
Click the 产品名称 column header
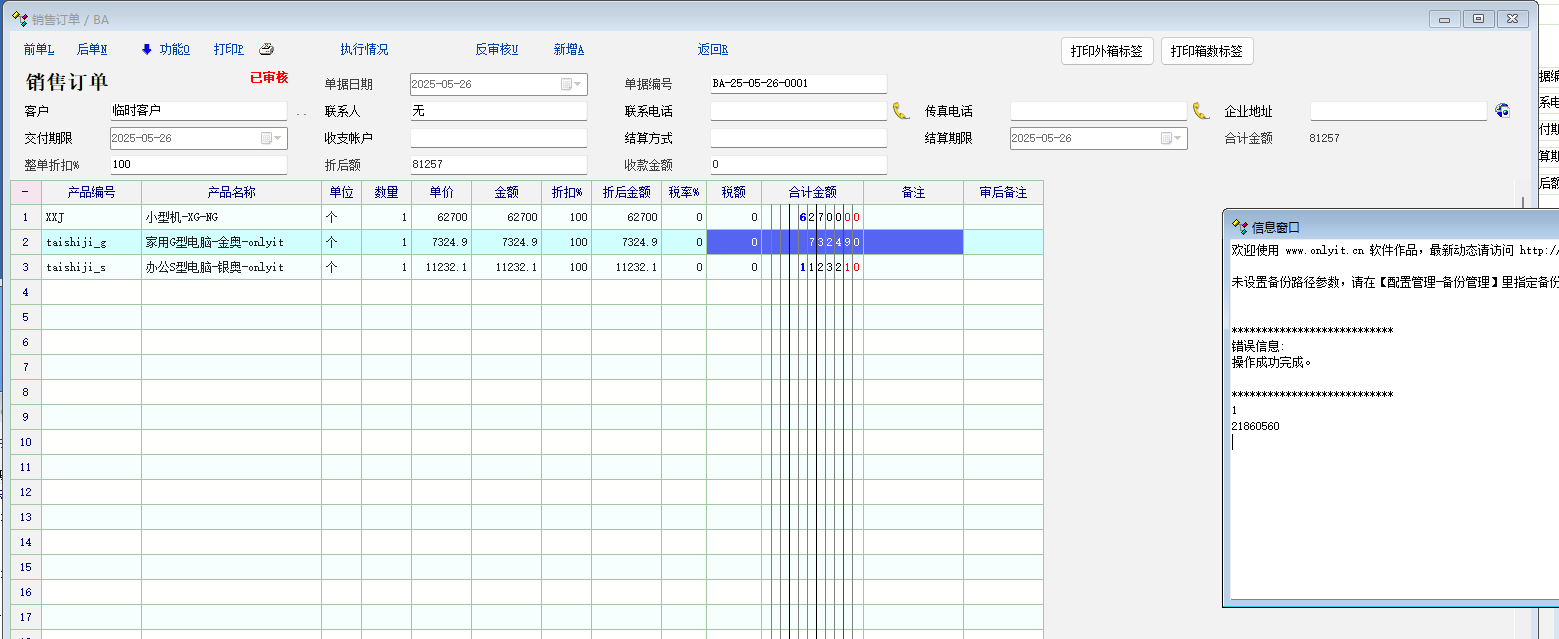[231, 192]
